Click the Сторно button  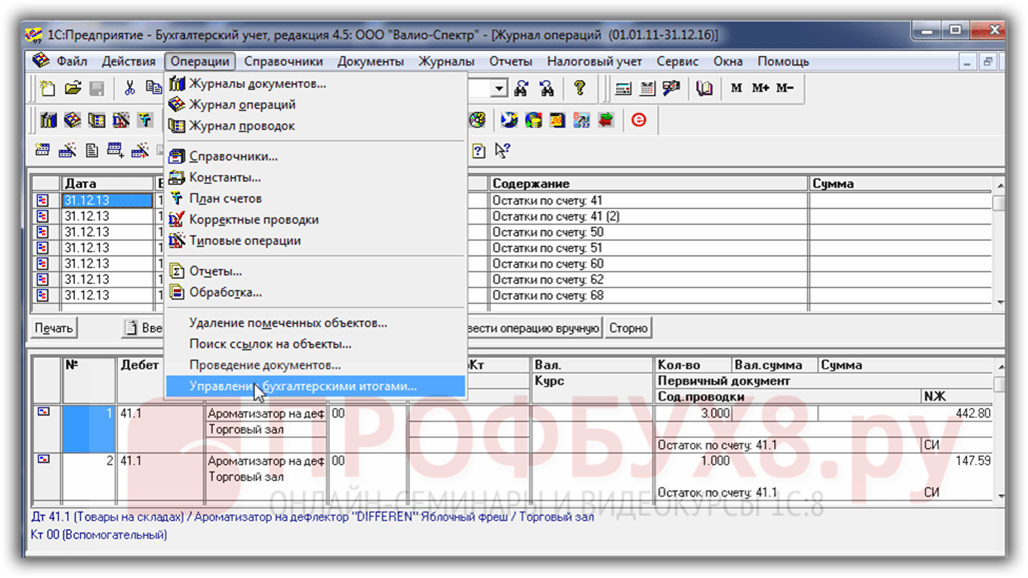pos(628,328)
